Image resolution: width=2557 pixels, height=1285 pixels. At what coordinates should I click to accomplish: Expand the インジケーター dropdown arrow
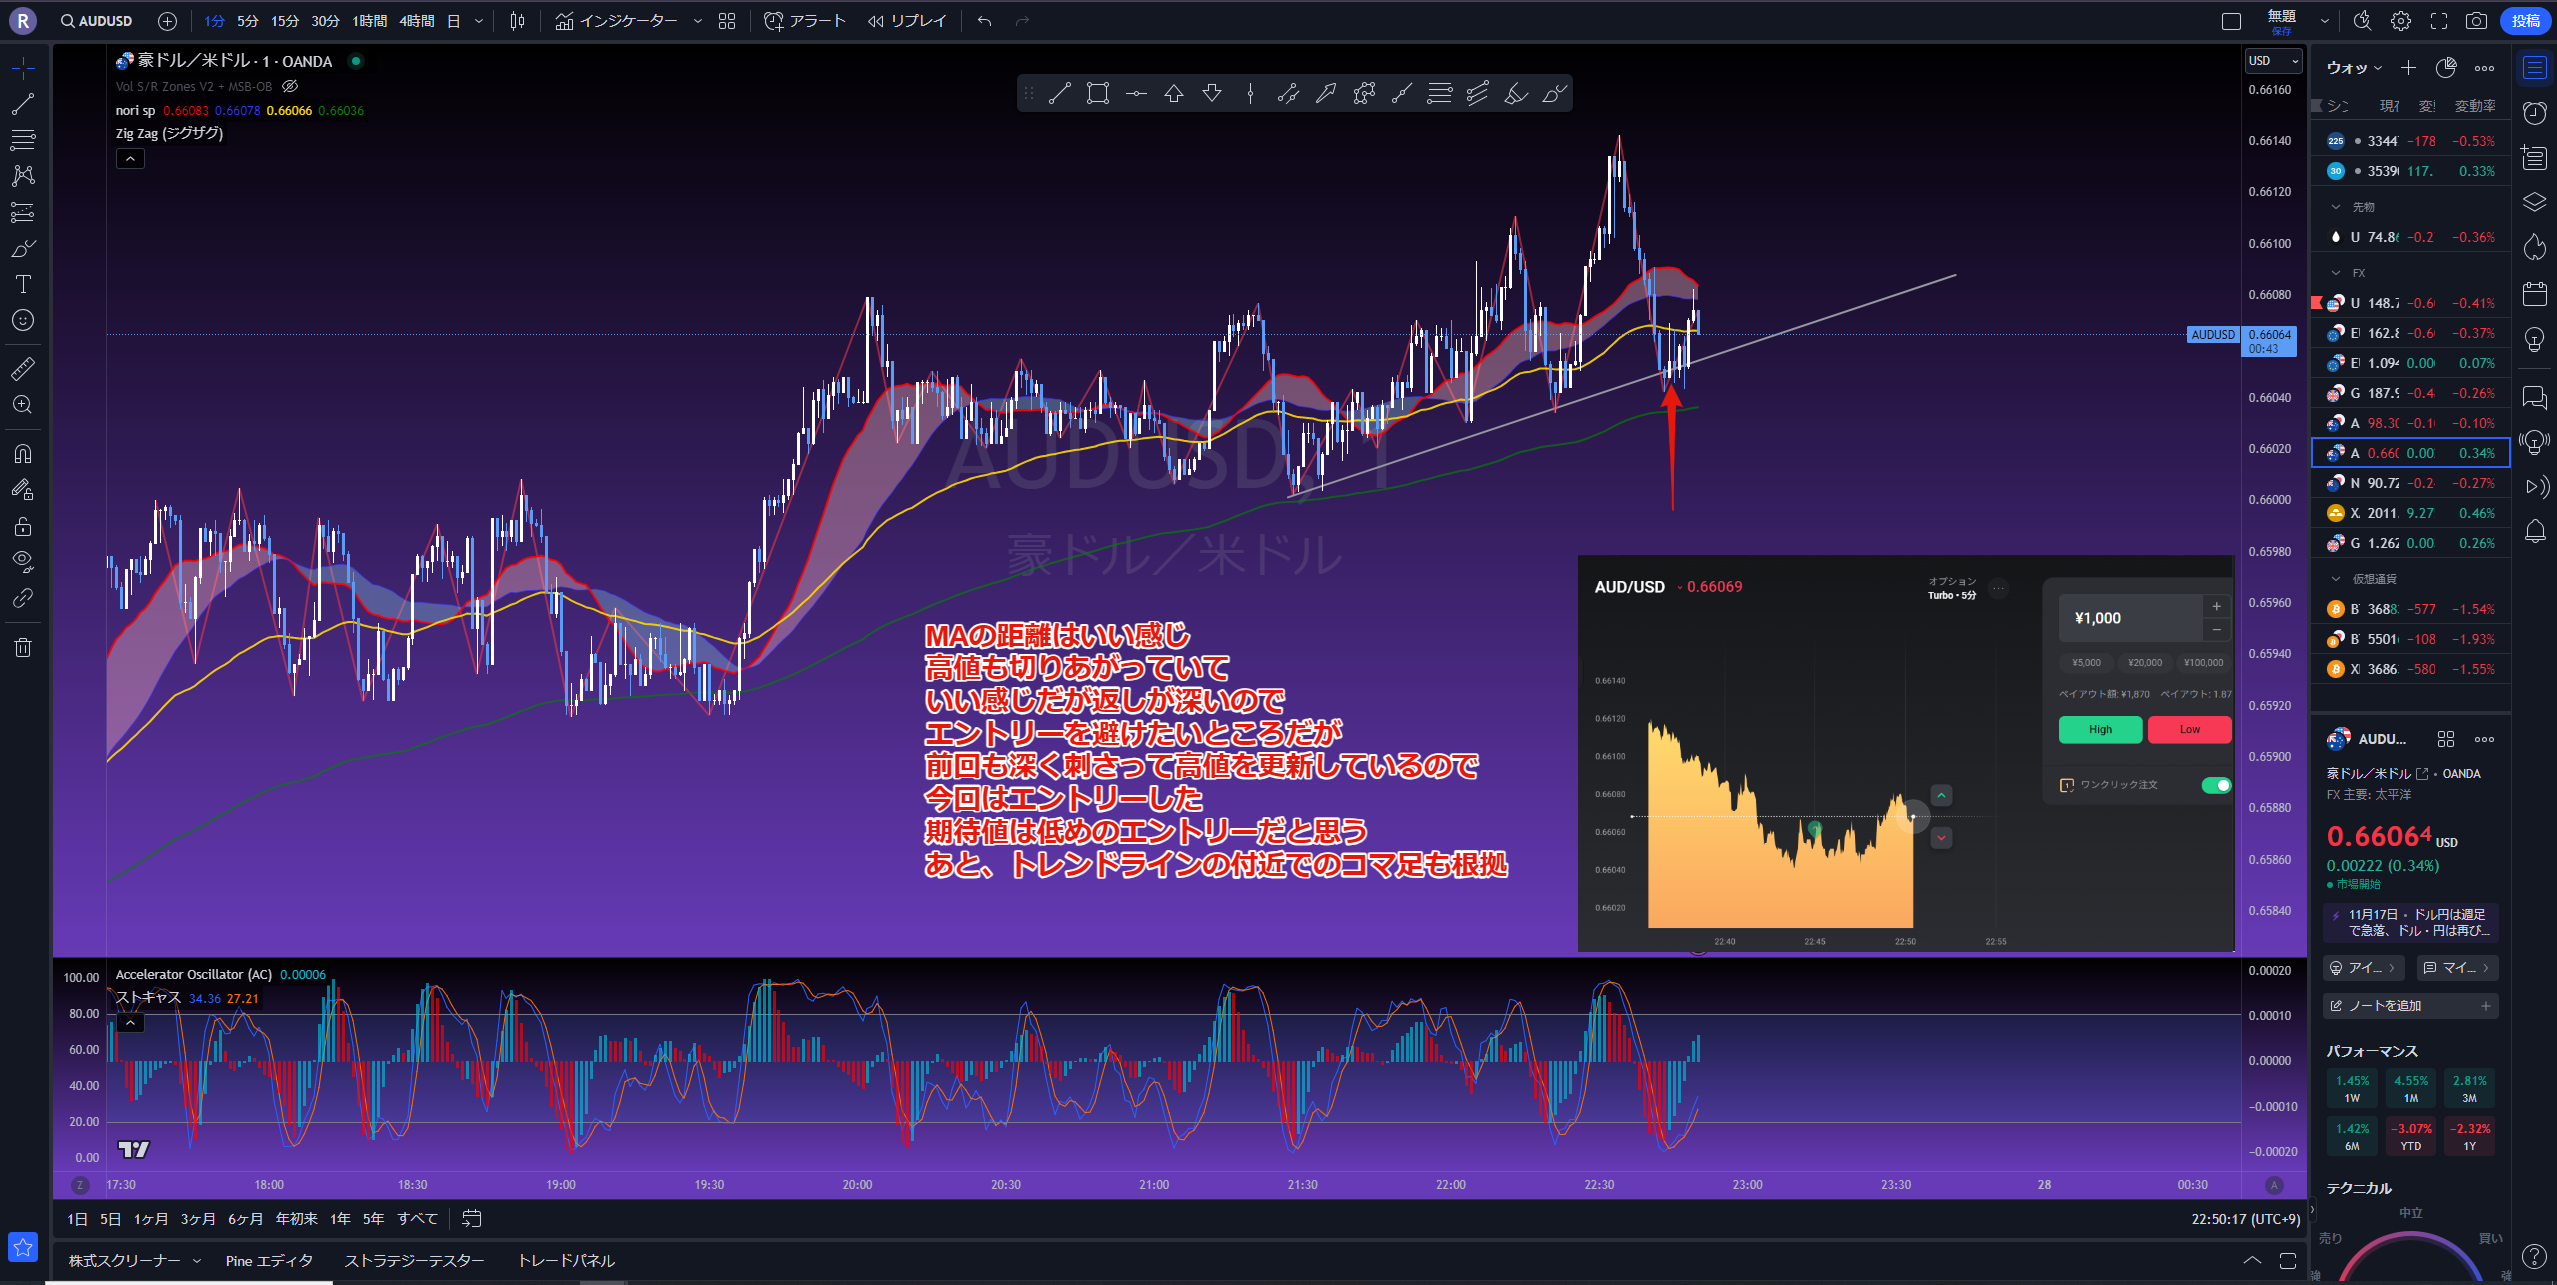point(697,21)
